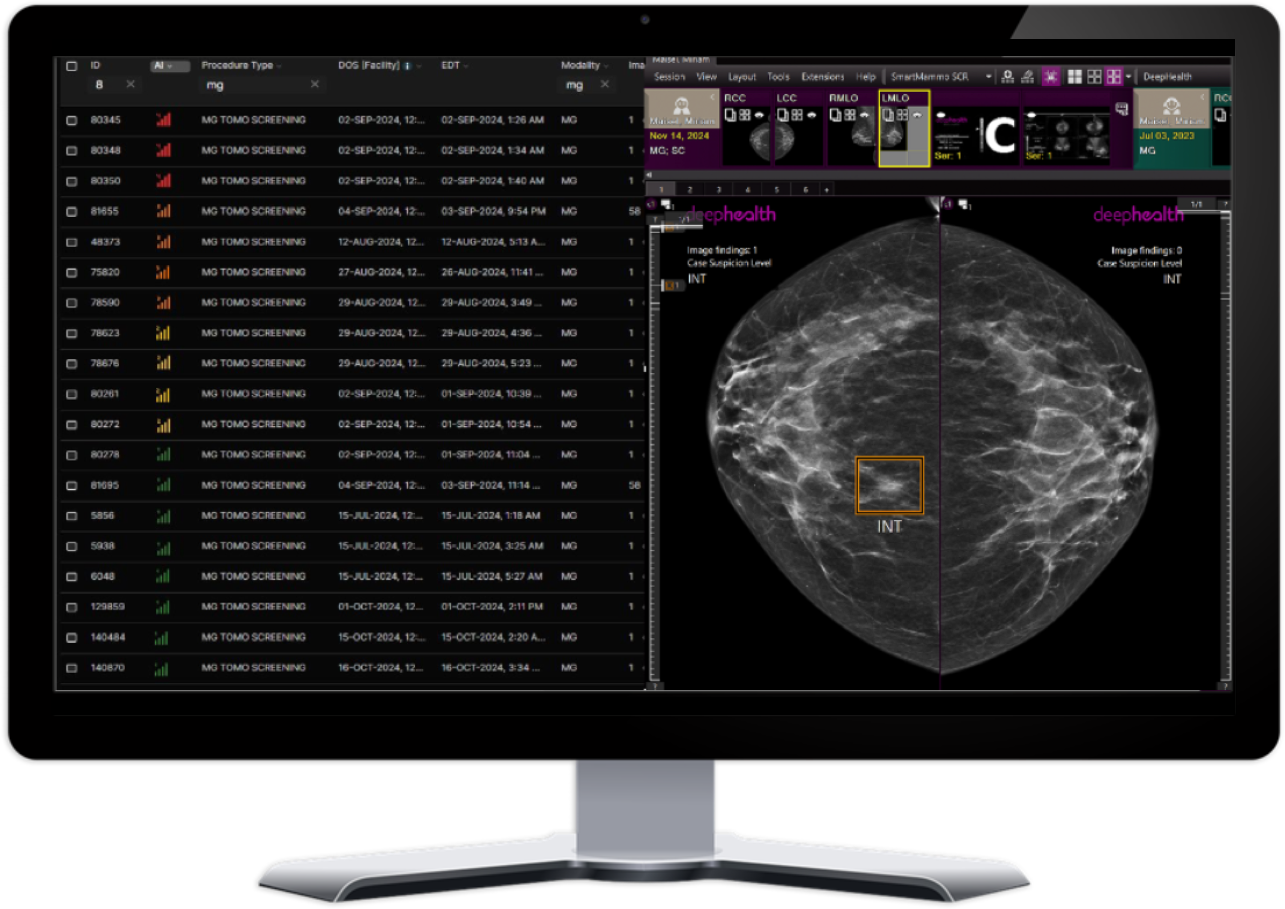This screenshot has width=1285, height=909.
Task: Open the Tools menu
Action: pyautogui.click(x=779, y=76)
